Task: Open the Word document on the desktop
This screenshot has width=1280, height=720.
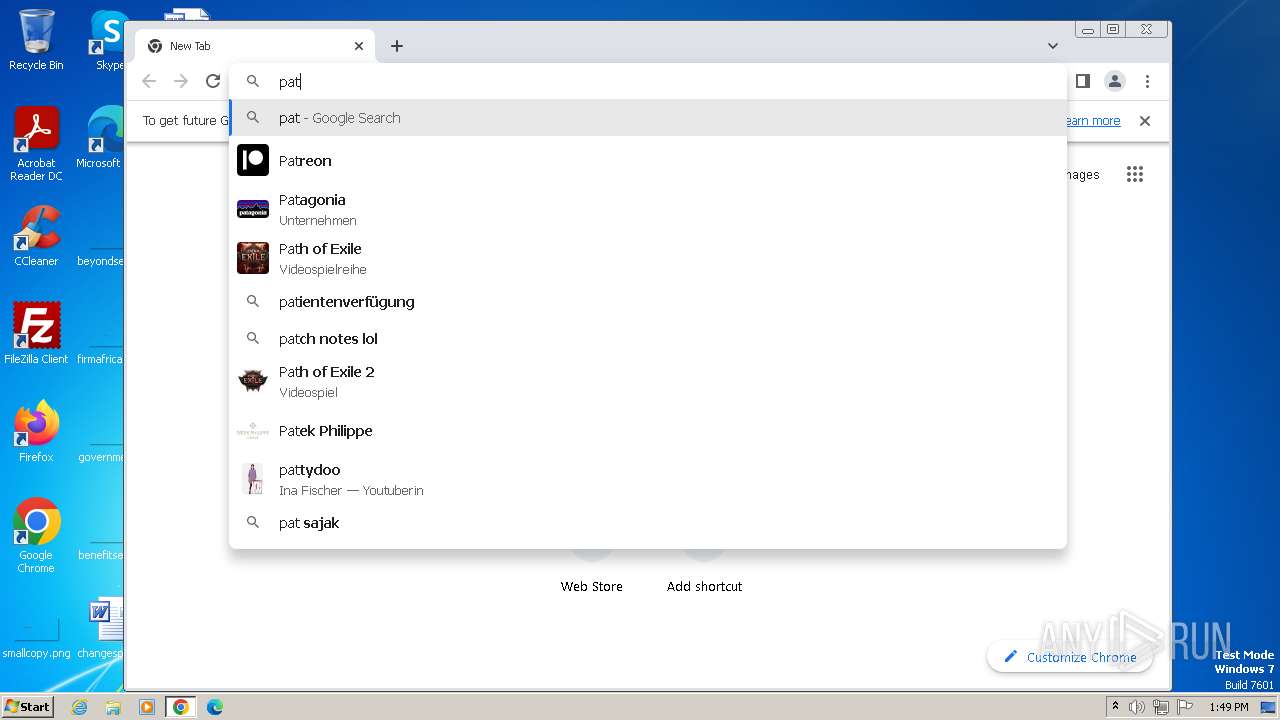Action: click(x=100, y=628)
